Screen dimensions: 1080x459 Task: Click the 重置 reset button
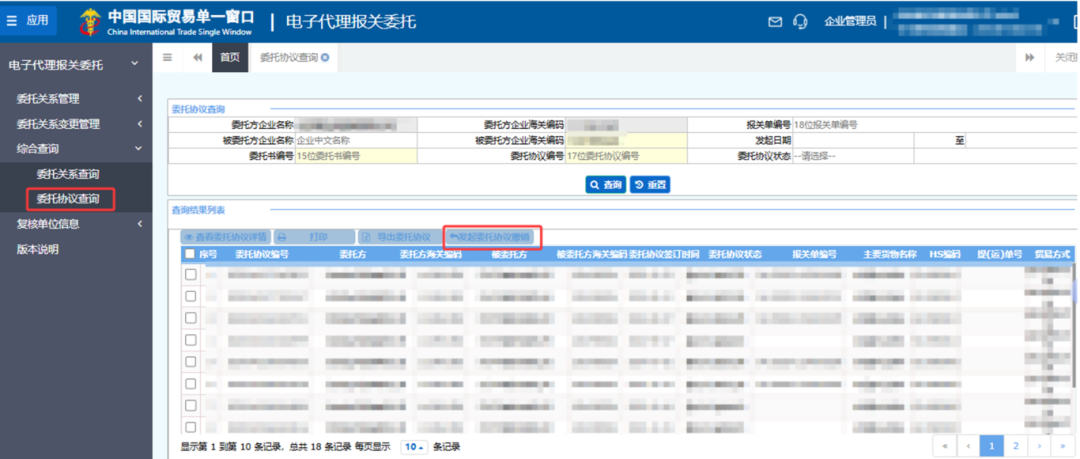click(x=650, y=185)
